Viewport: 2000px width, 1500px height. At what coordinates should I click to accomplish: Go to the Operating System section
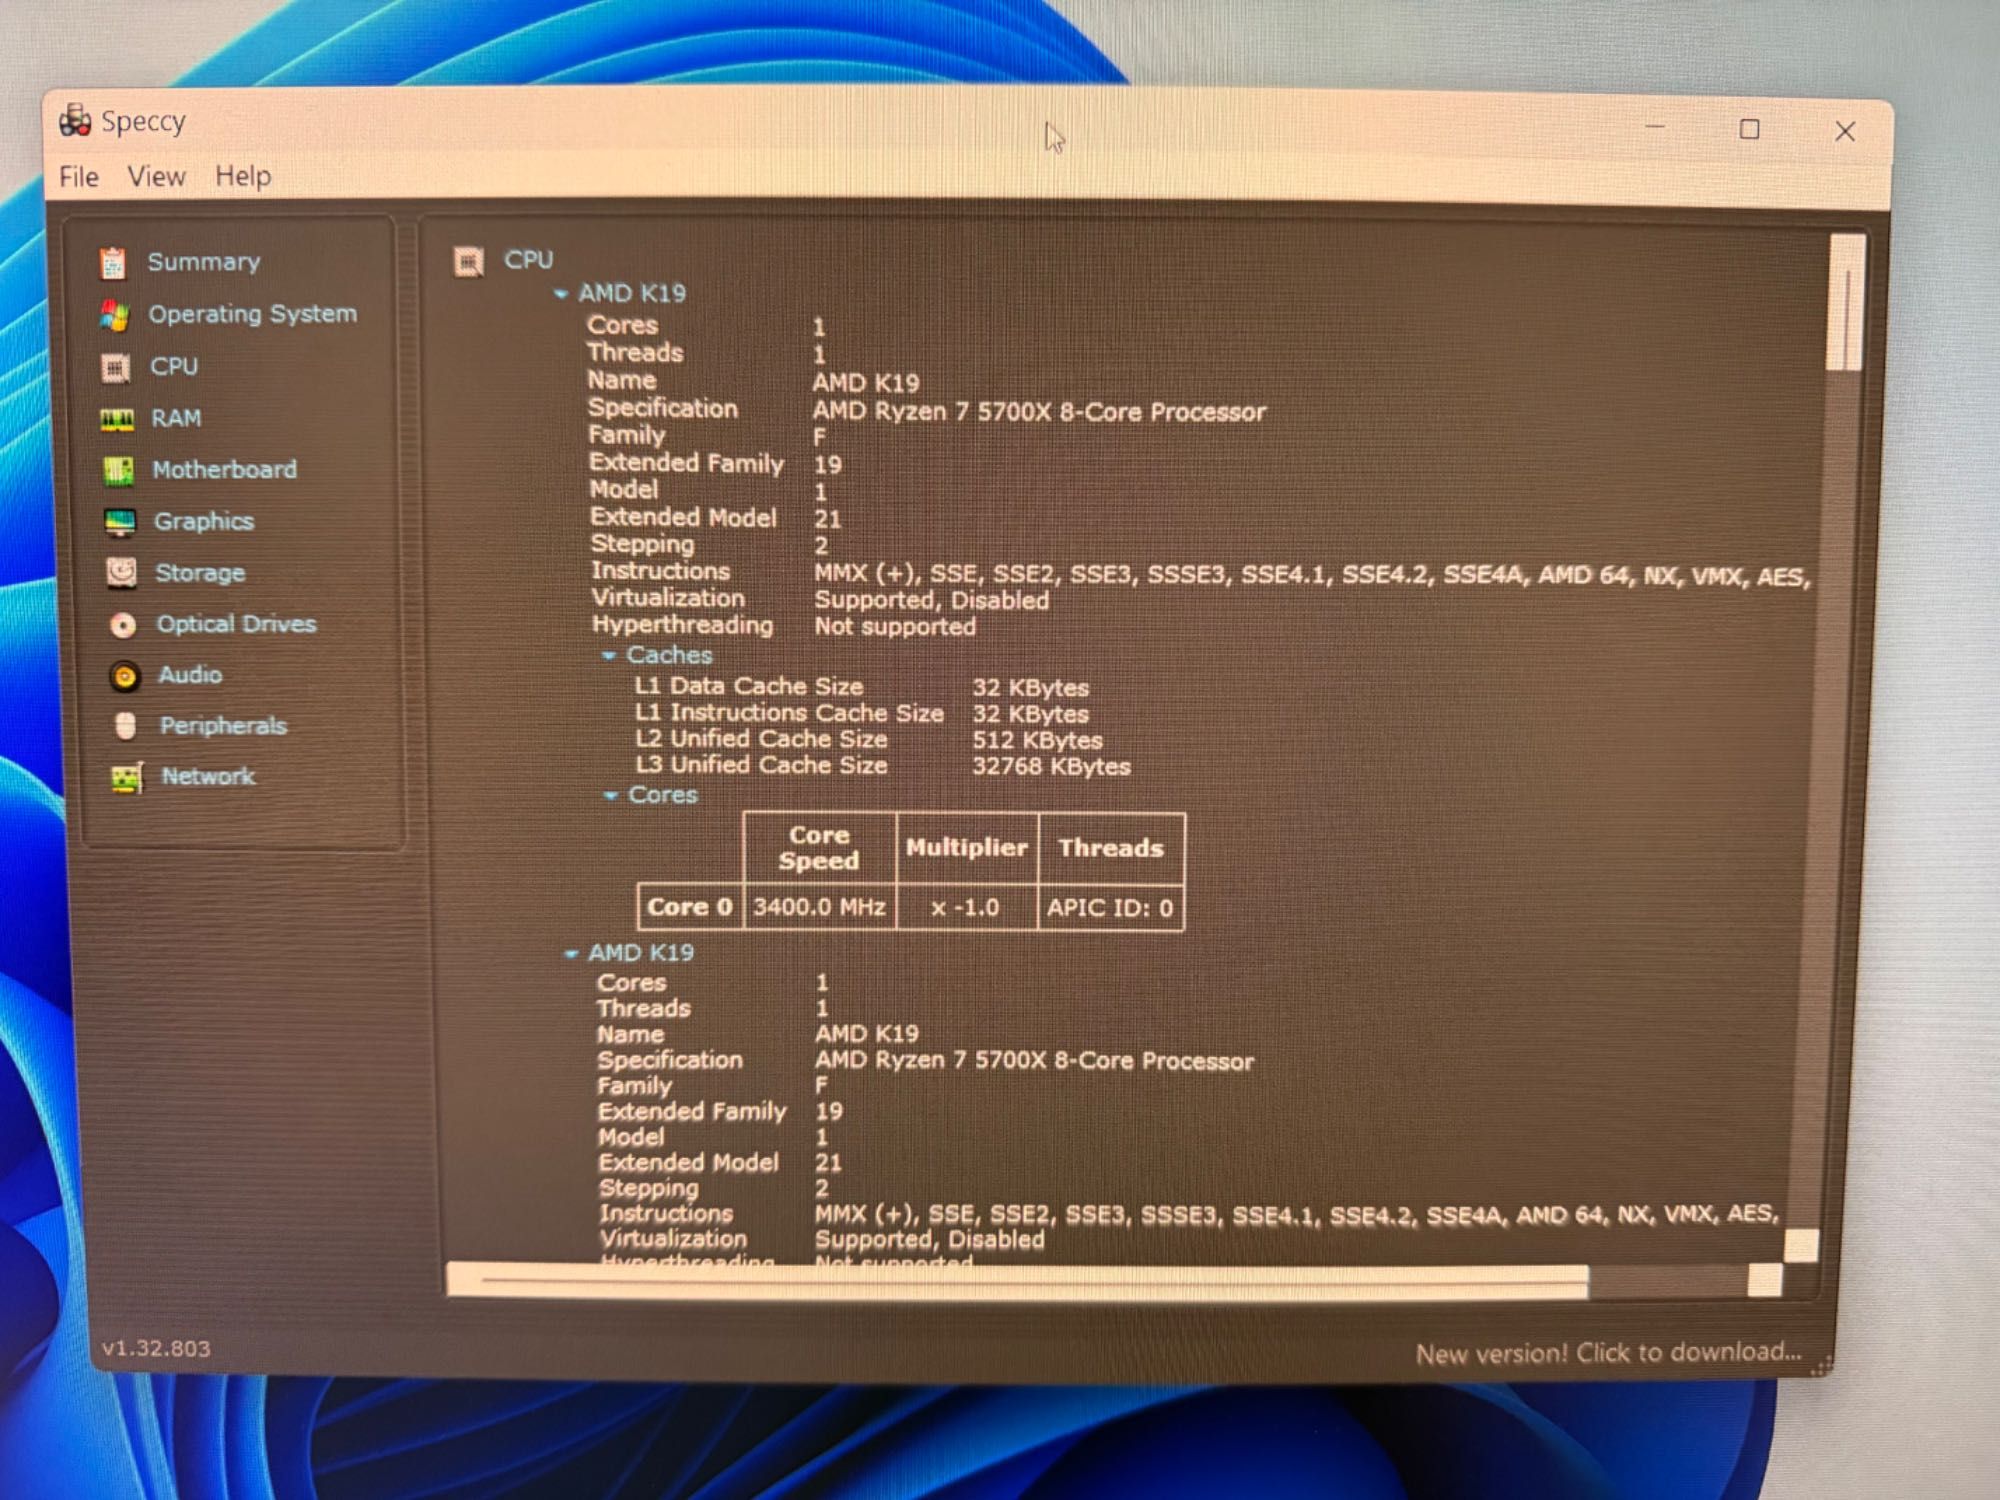[253, 314]
